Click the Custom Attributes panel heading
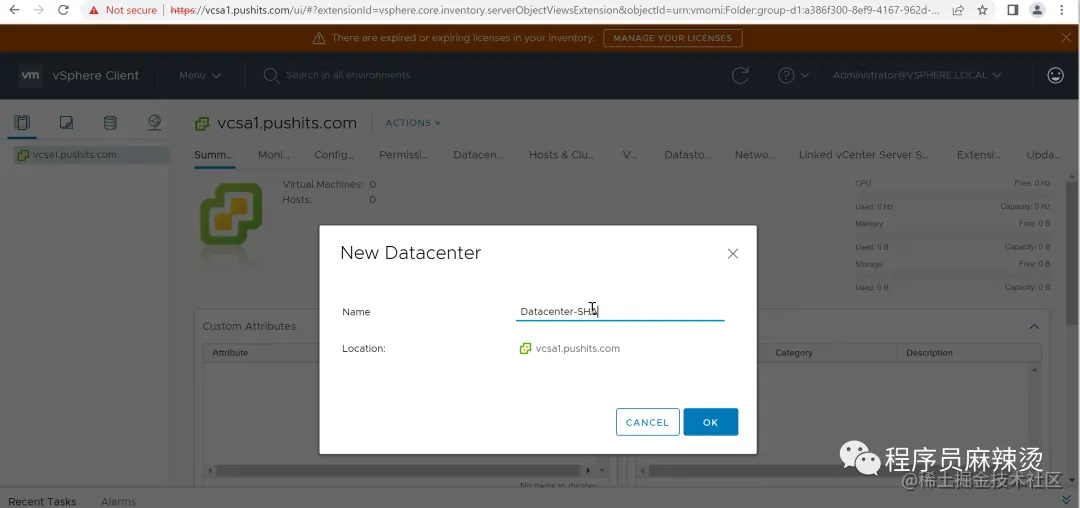Viewport: 1080px width, 508px height. click(249, 326)
